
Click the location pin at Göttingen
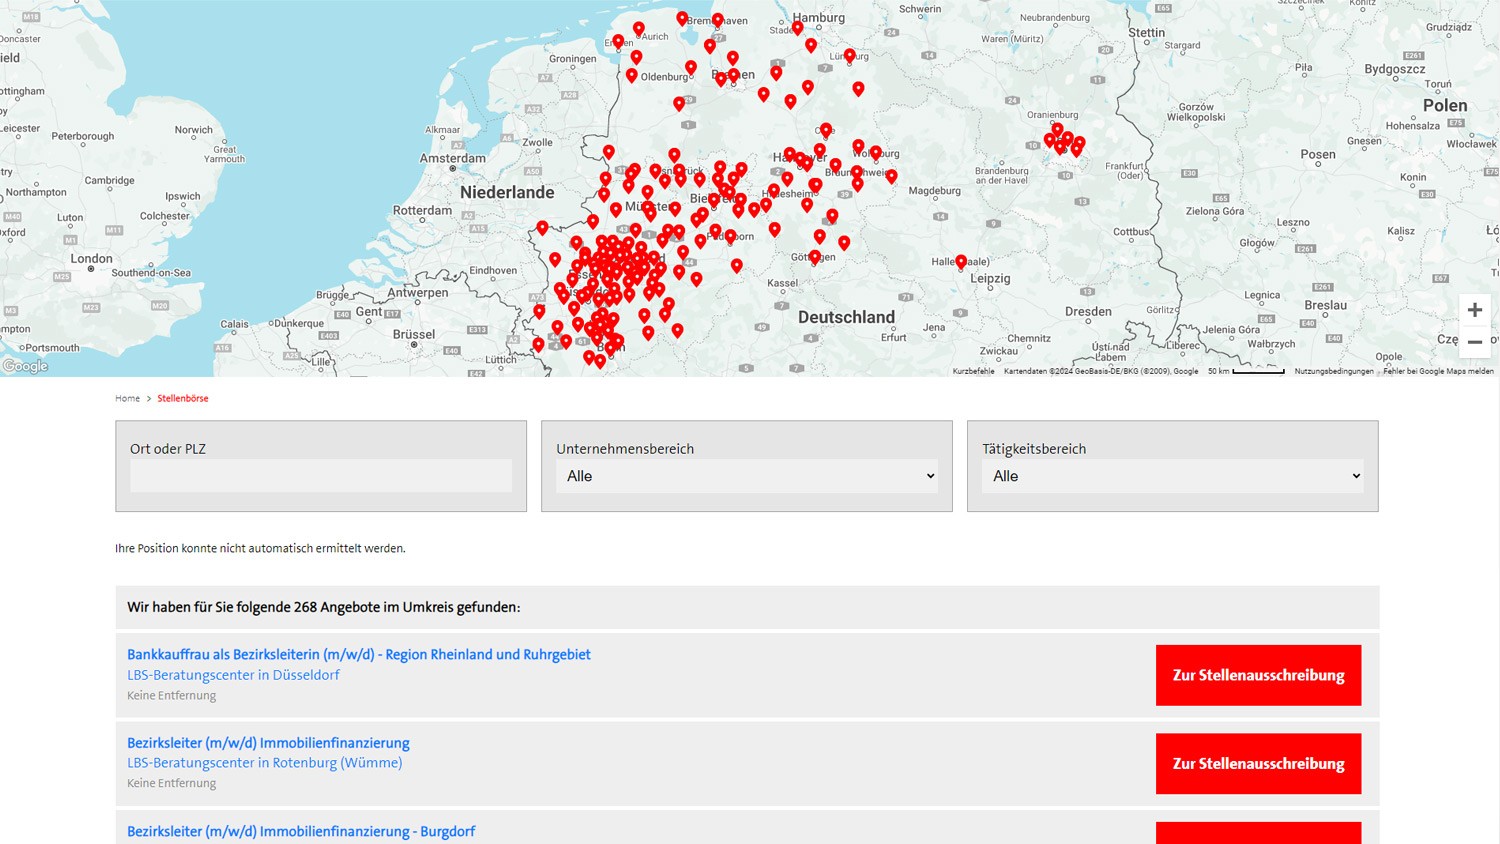point(815,257)
